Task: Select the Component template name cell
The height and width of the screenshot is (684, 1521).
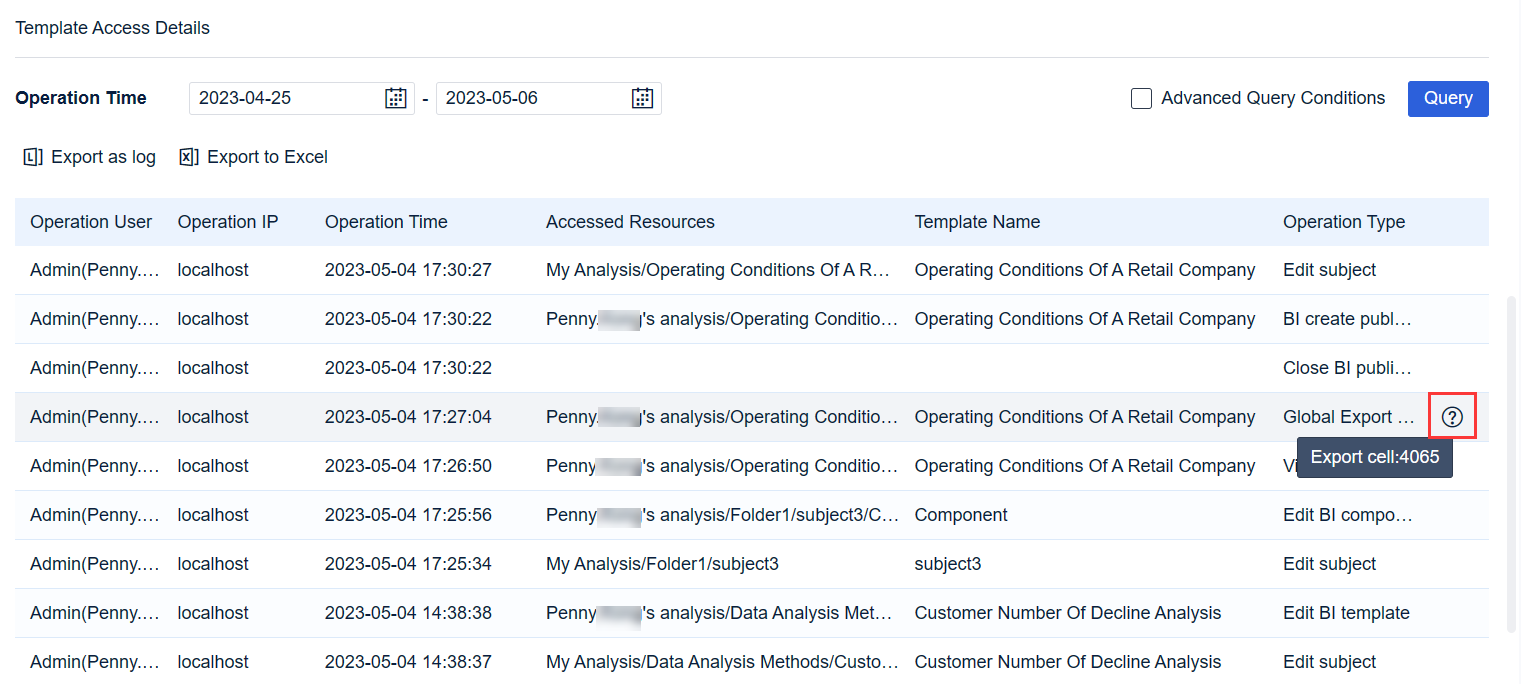Action: click(960, 514)
